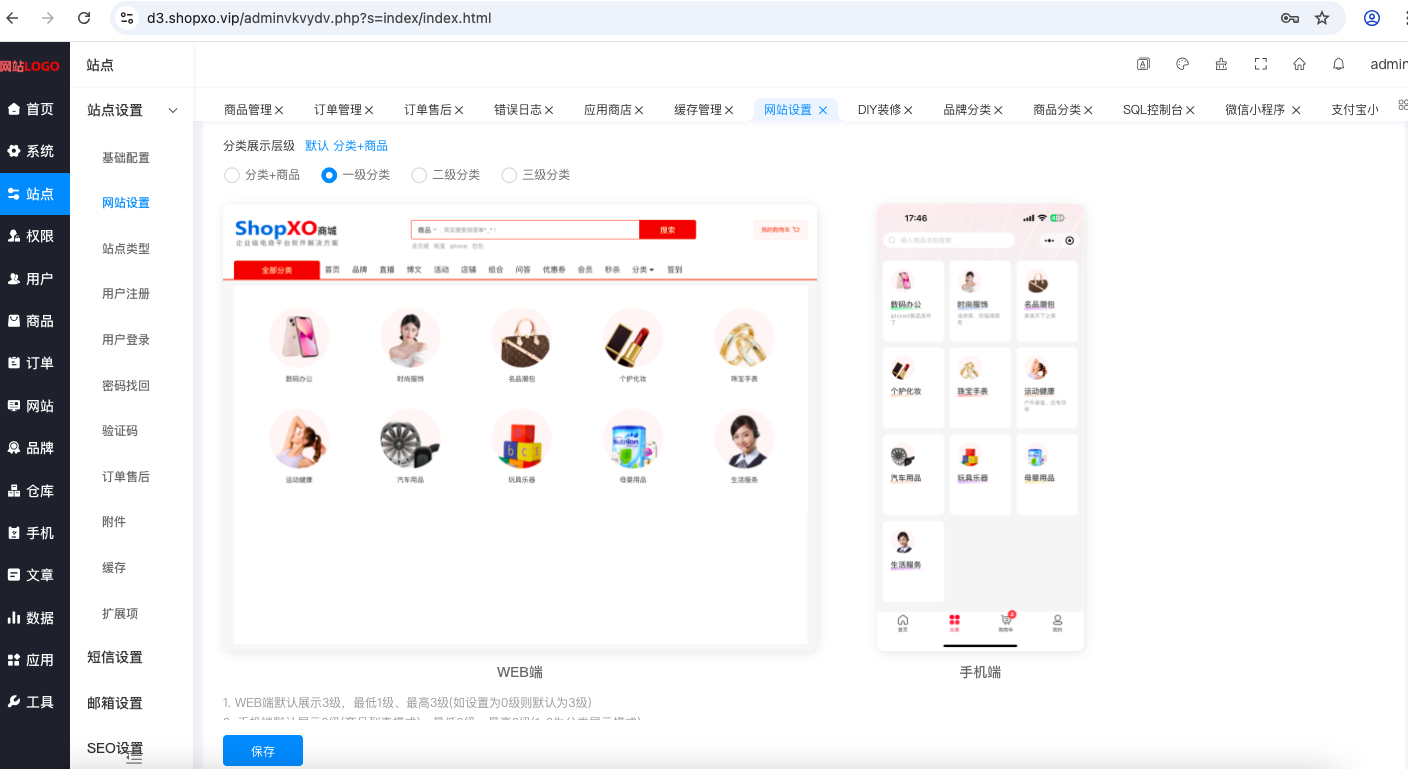Click the sidebar collapse icon beside SEO设置

(x=134, y=759)
